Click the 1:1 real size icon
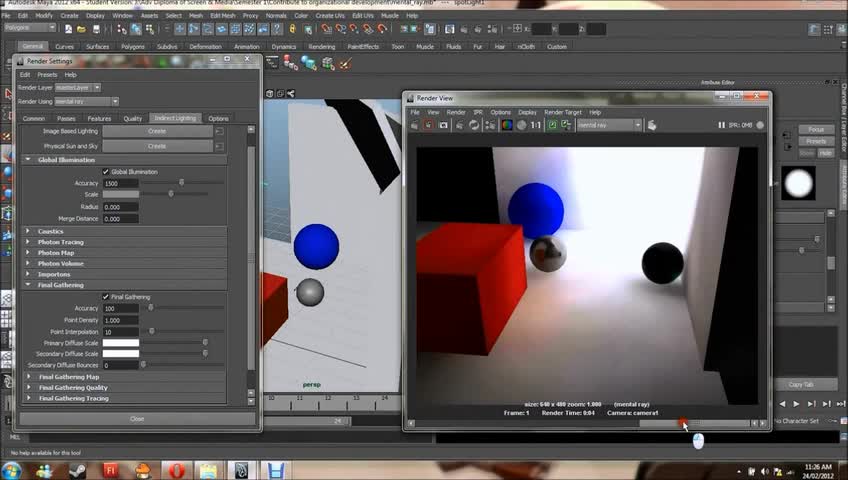 coord(536,125)
